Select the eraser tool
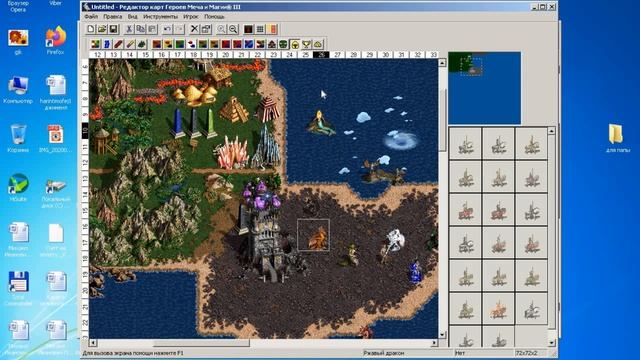640x360 pixels. click(x=130, y=44)
